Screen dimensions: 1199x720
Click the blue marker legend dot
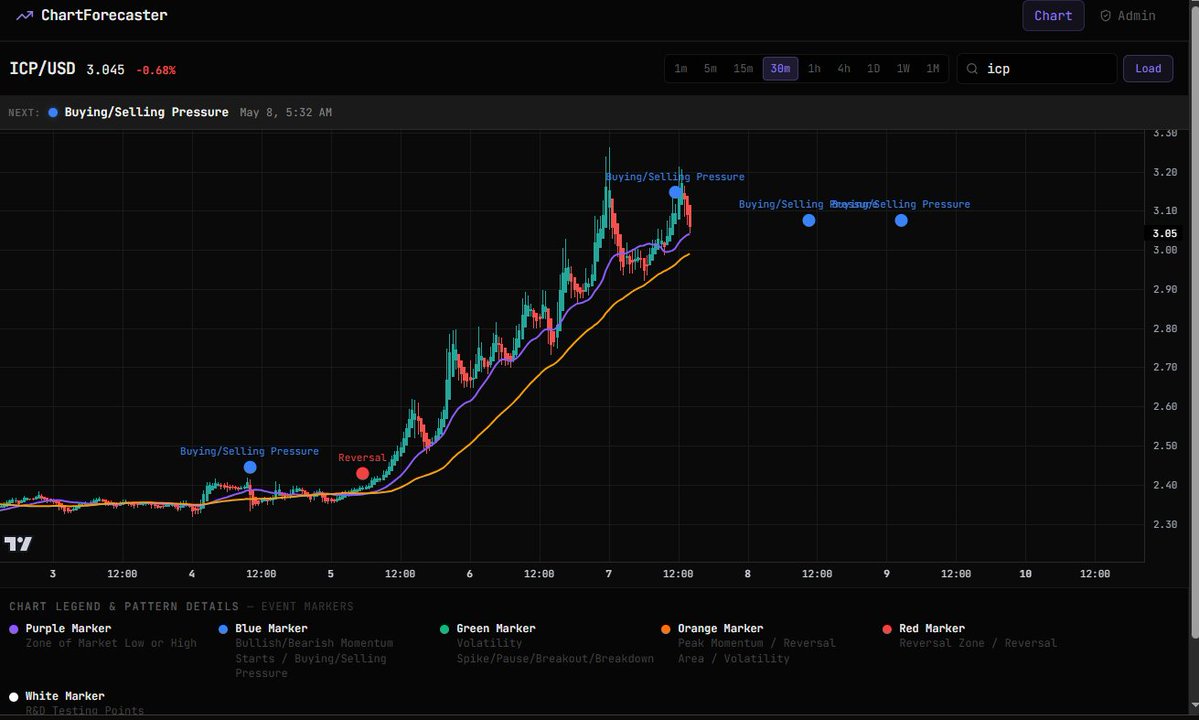[x=223, y=629]
